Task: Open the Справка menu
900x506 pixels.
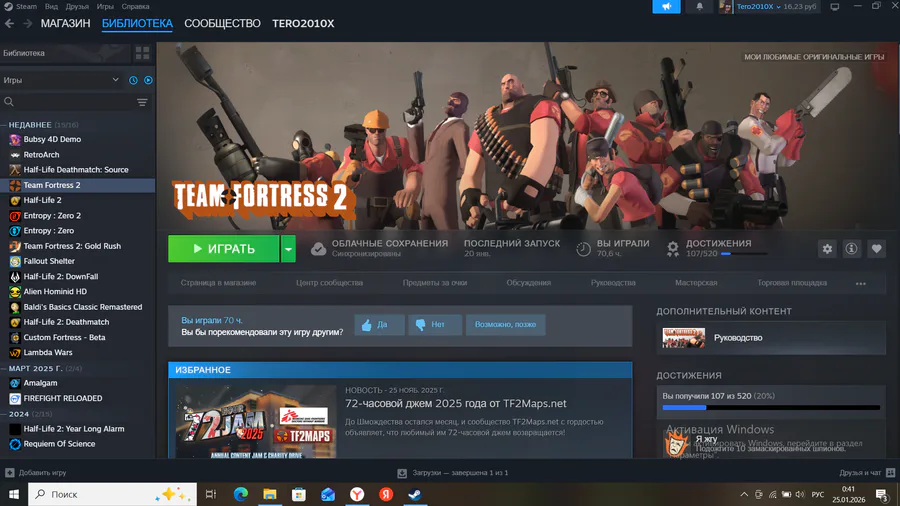Action: click(135, 6)
